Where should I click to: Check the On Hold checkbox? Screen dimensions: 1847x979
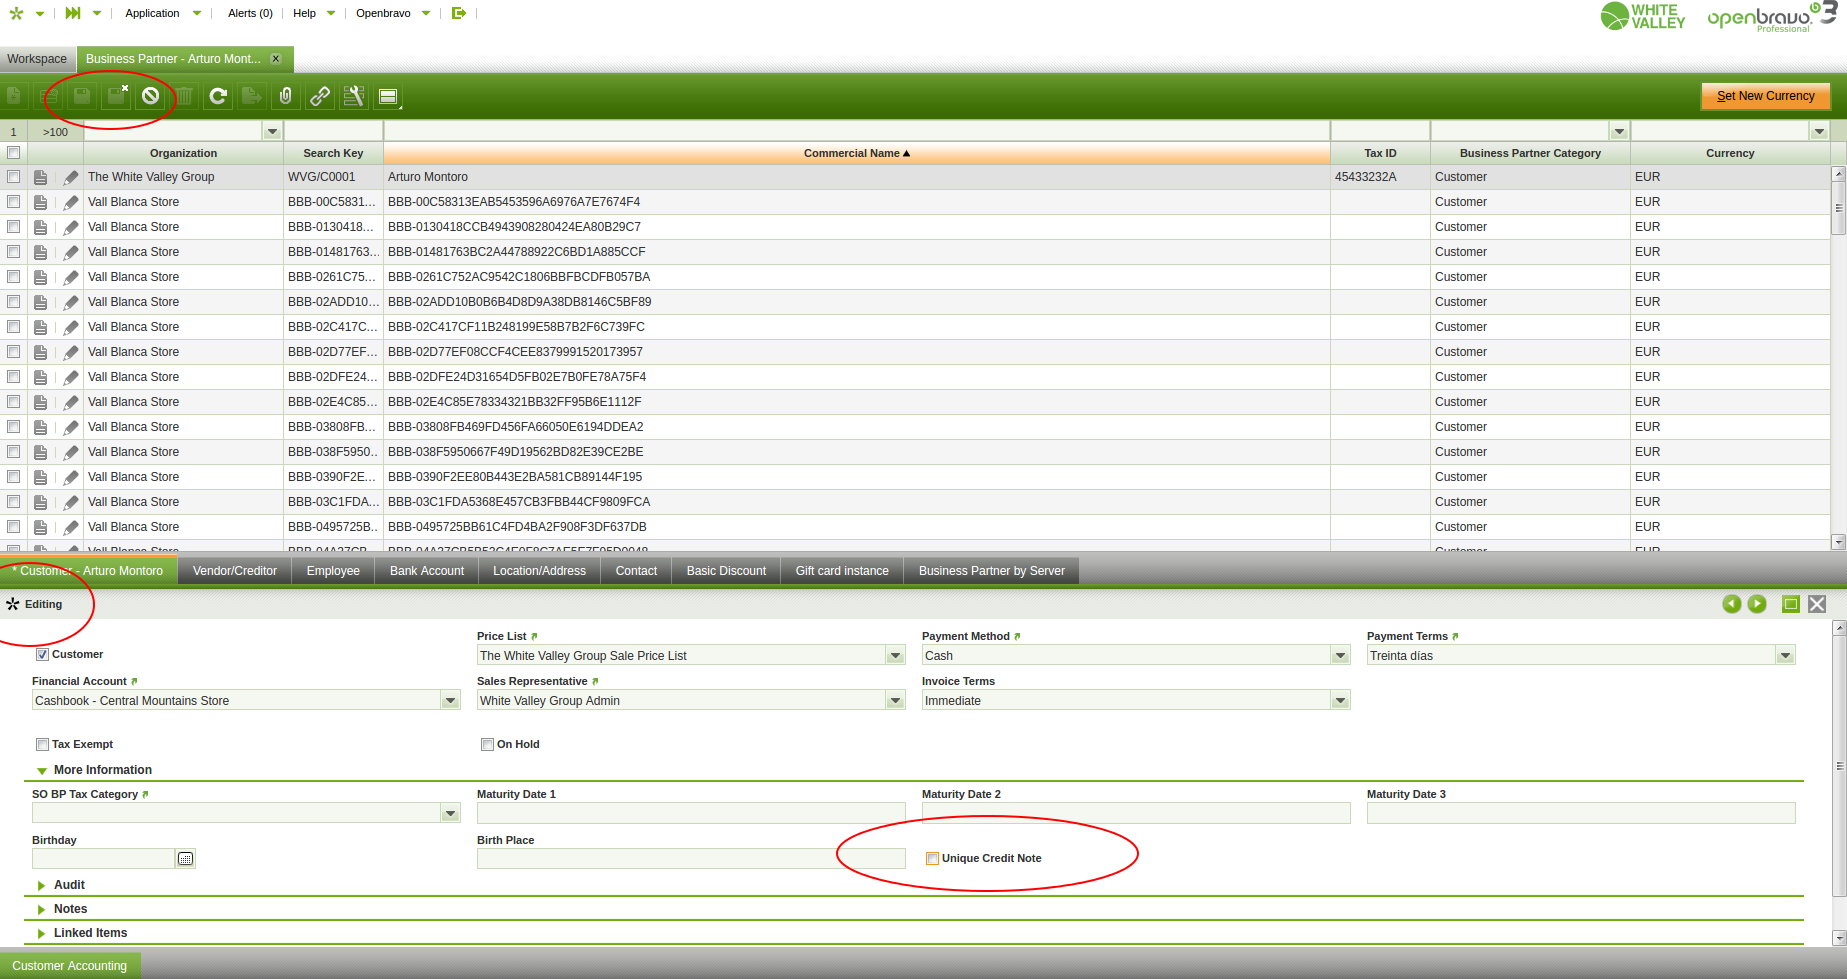487,744
